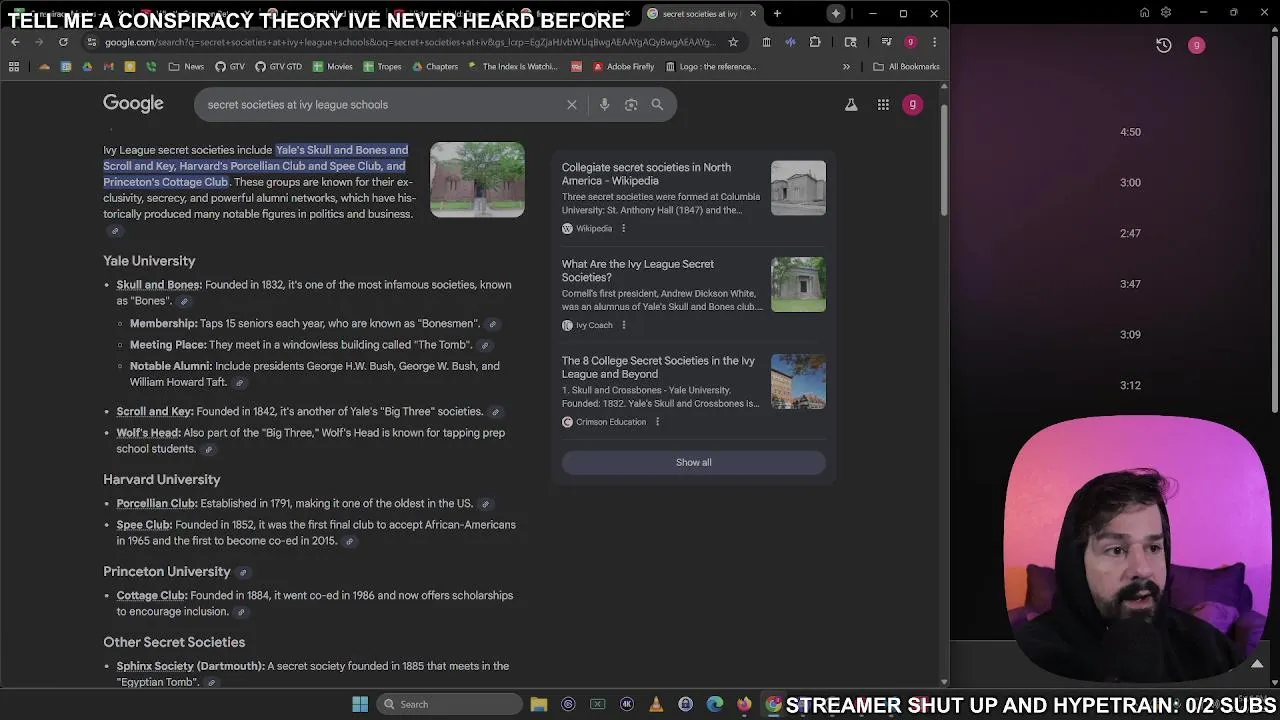Open more options for Ivy Coach result
1280x720 pixels.
tap(624, 325)
